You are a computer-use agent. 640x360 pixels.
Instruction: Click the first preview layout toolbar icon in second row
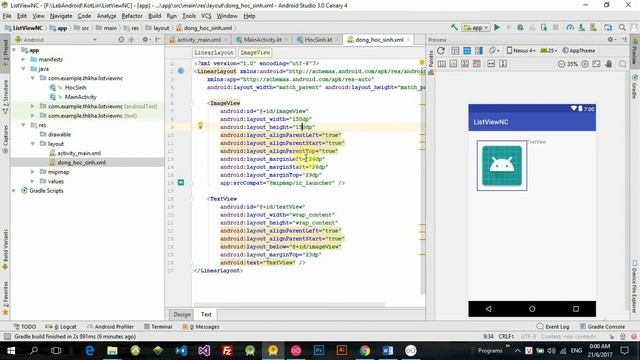(442, 64)
